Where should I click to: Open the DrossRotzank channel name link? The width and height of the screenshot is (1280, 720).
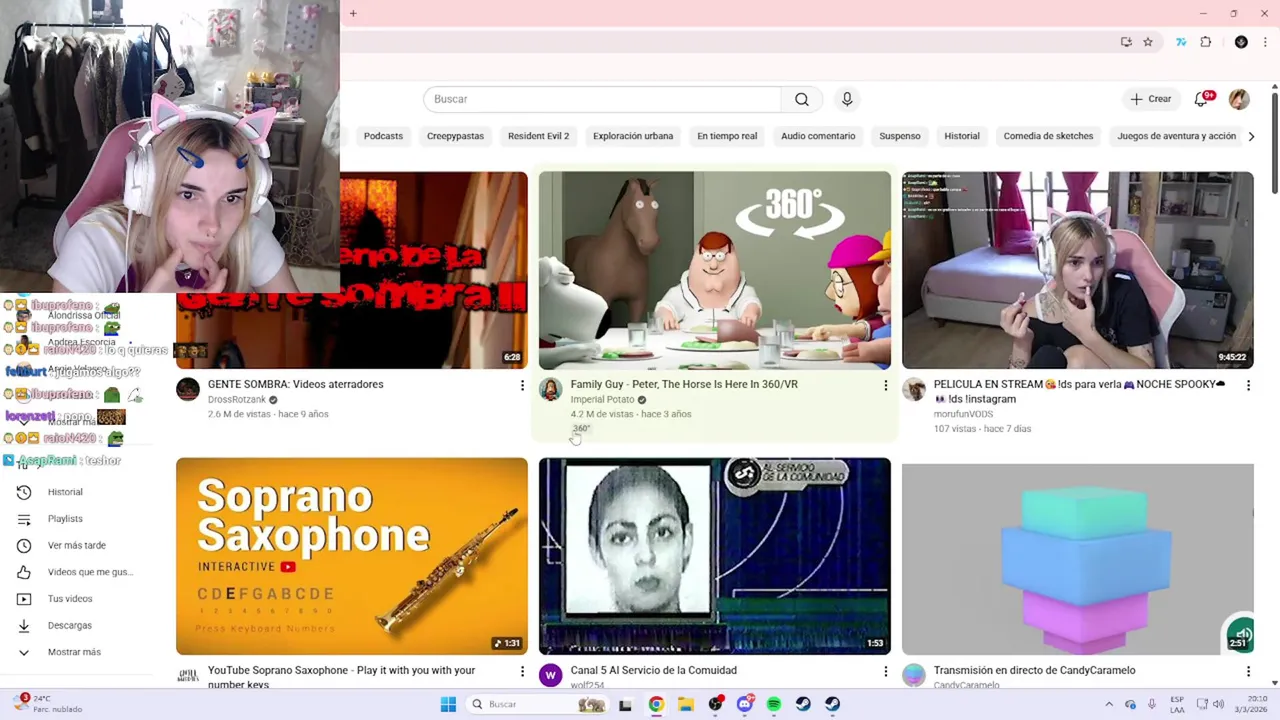click(x=237, y=399)
